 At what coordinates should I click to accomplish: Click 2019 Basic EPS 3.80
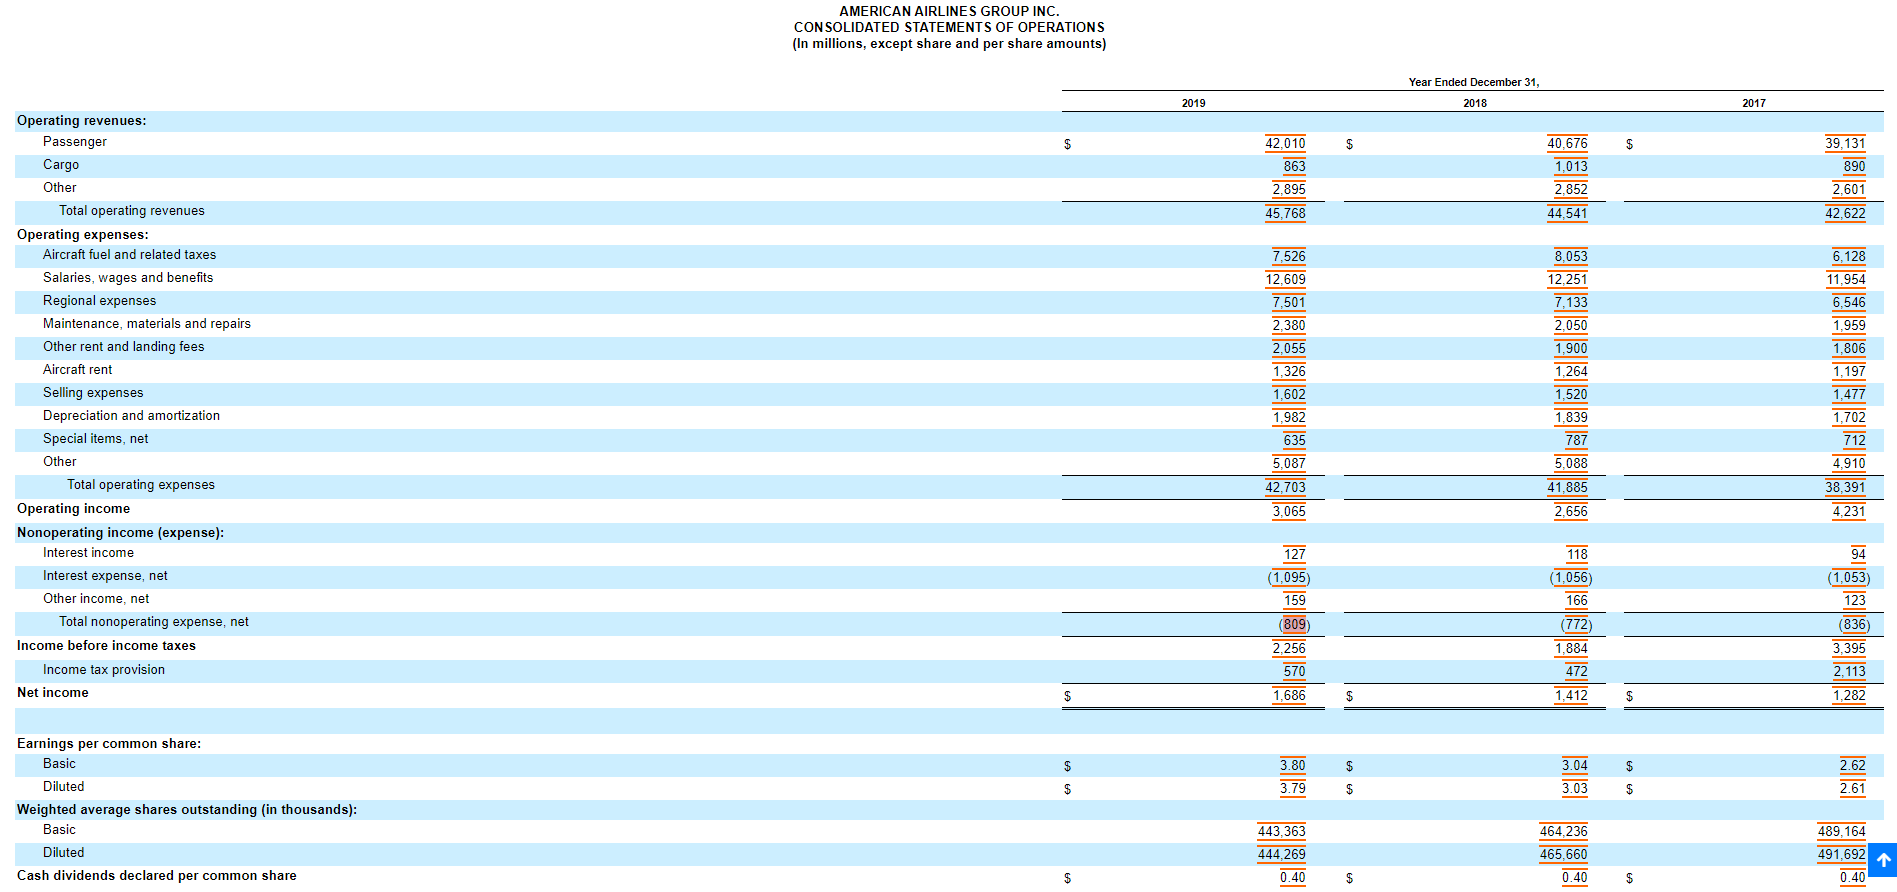click(1292, 766)
